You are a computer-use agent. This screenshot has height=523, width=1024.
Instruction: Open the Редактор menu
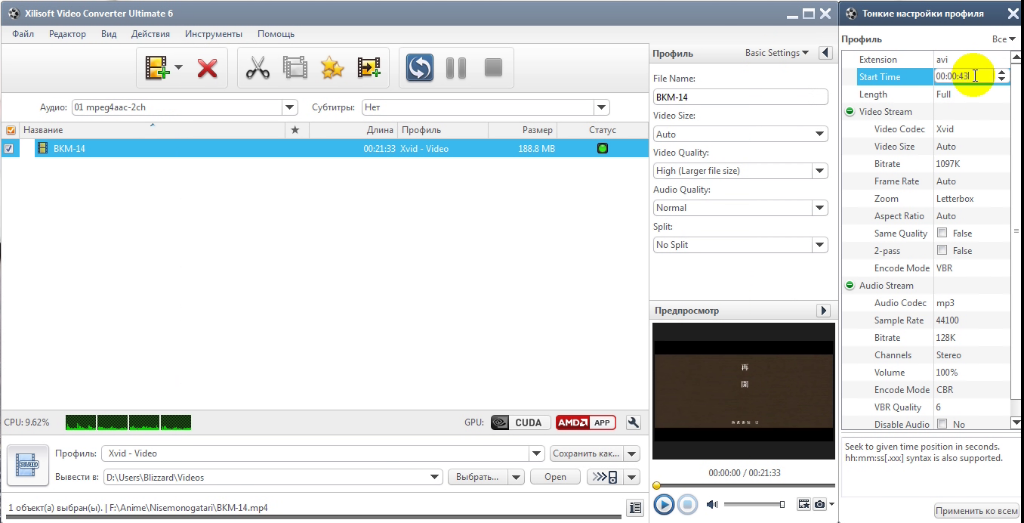67,34
